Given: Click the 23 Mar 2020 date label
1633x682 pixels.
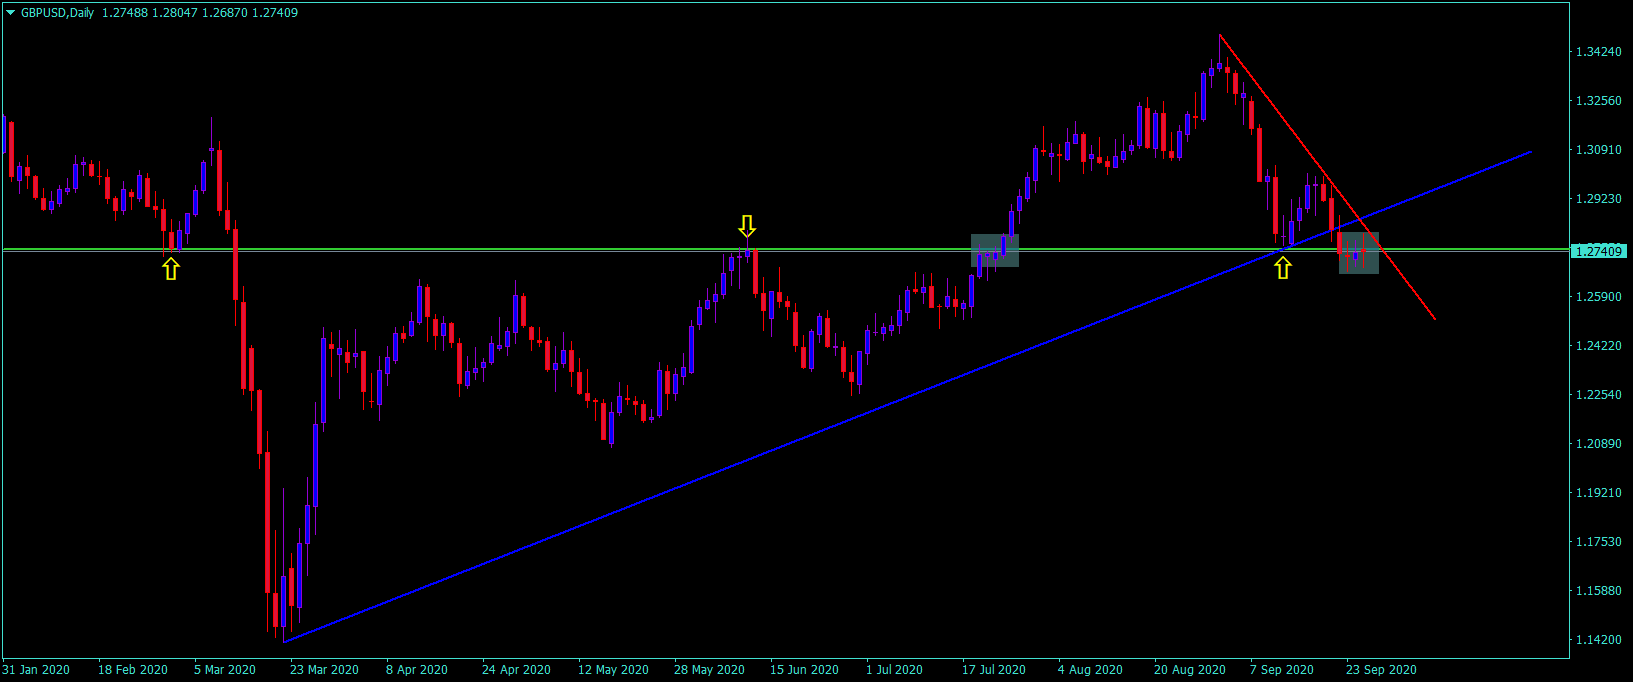Looking at the screenshot, I should pyautogui.click(x=324, y=670).
